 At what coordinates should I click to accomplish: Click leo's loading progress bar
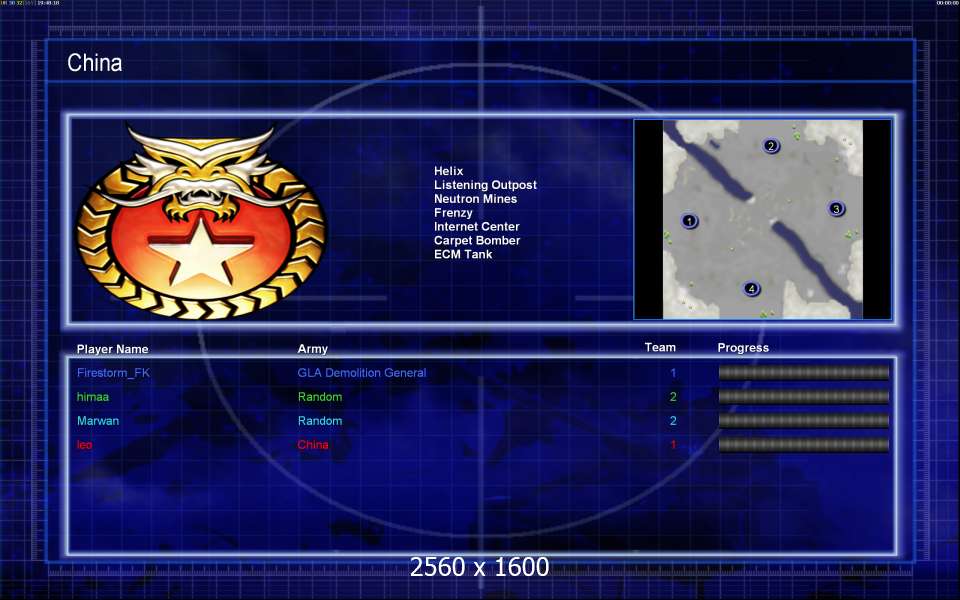tap(803, 444)
